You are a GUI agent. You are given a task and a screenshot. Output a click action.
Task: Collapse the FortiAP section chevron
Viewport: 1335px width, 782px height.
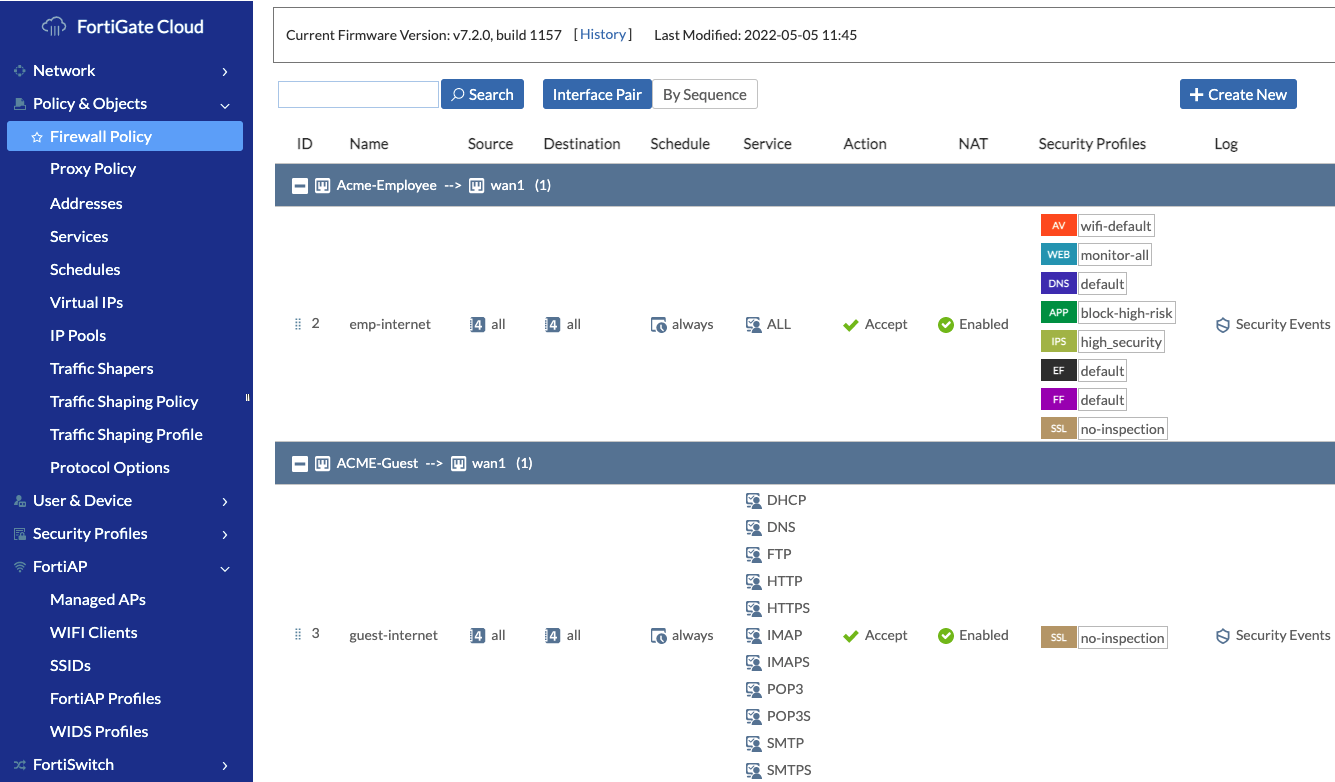[225, 568]
